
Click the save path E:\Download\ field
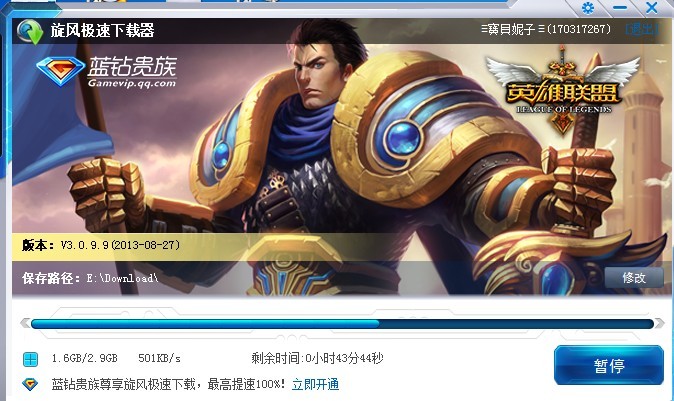pos(123,278)
